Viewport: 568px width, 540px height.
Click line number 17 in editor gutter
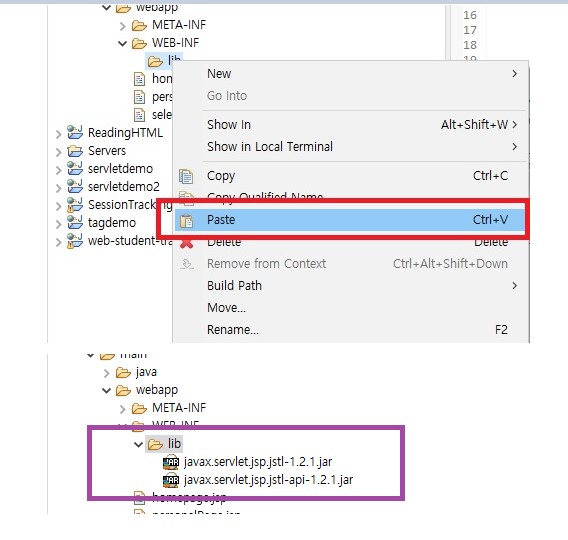(470, 30)
